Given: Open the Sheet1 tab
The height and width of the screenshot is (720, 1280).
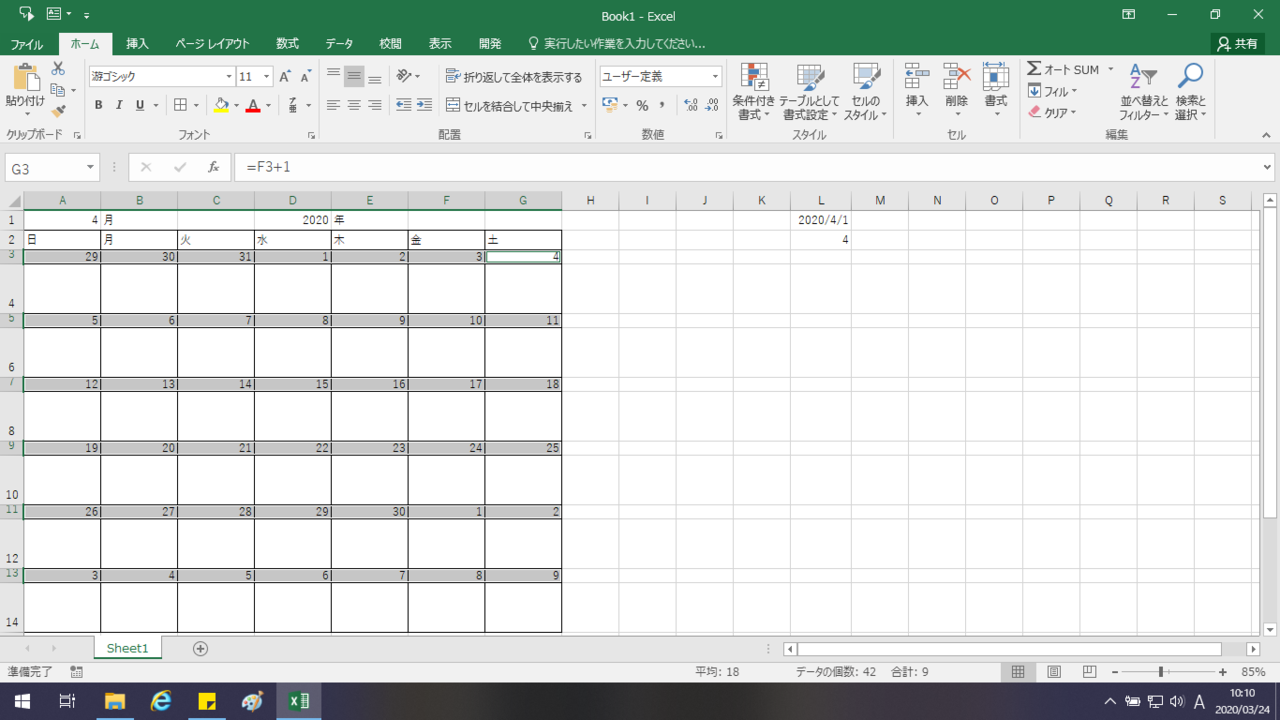Looking at the screenshot, I should (x=127, y=648).
